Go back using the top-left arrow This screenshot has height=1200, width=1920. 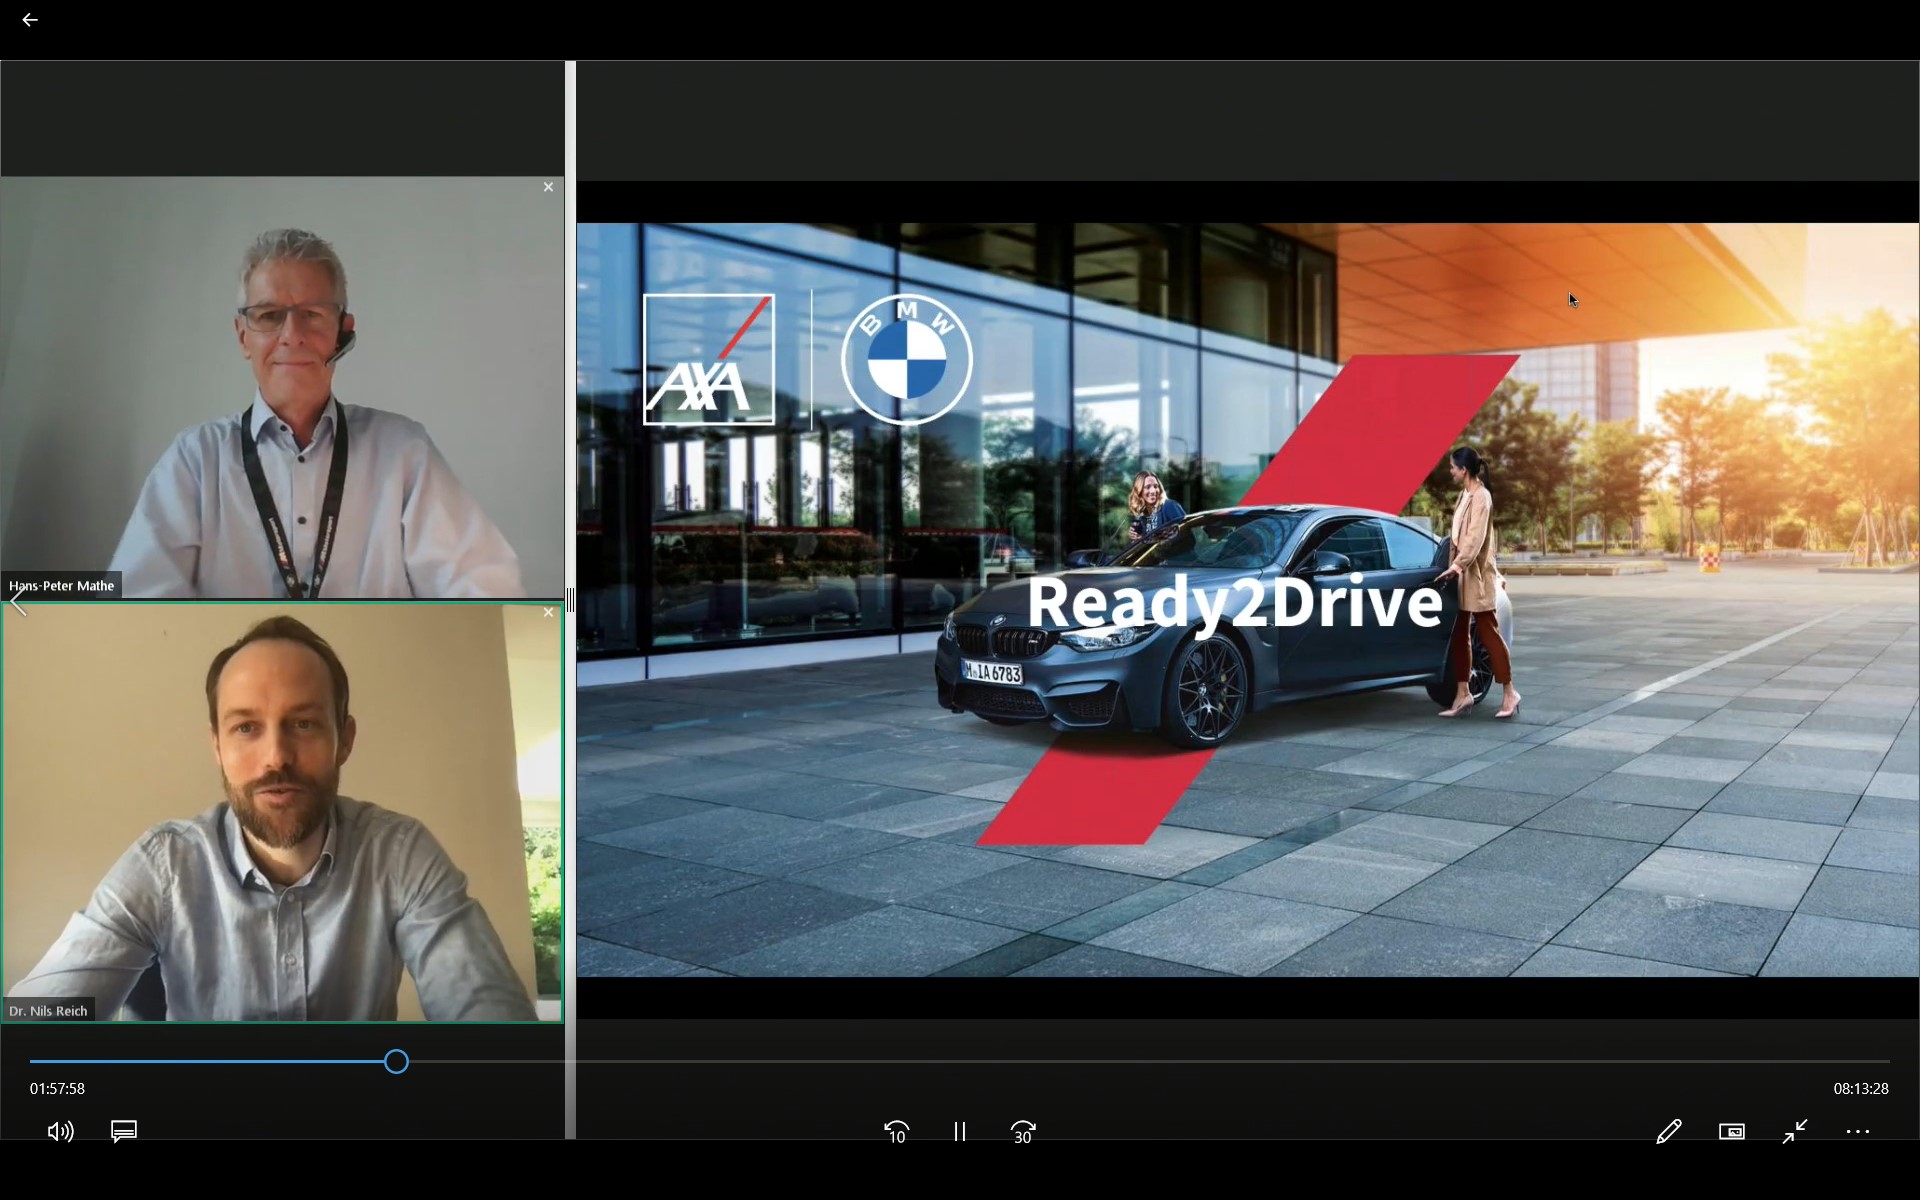30,20
